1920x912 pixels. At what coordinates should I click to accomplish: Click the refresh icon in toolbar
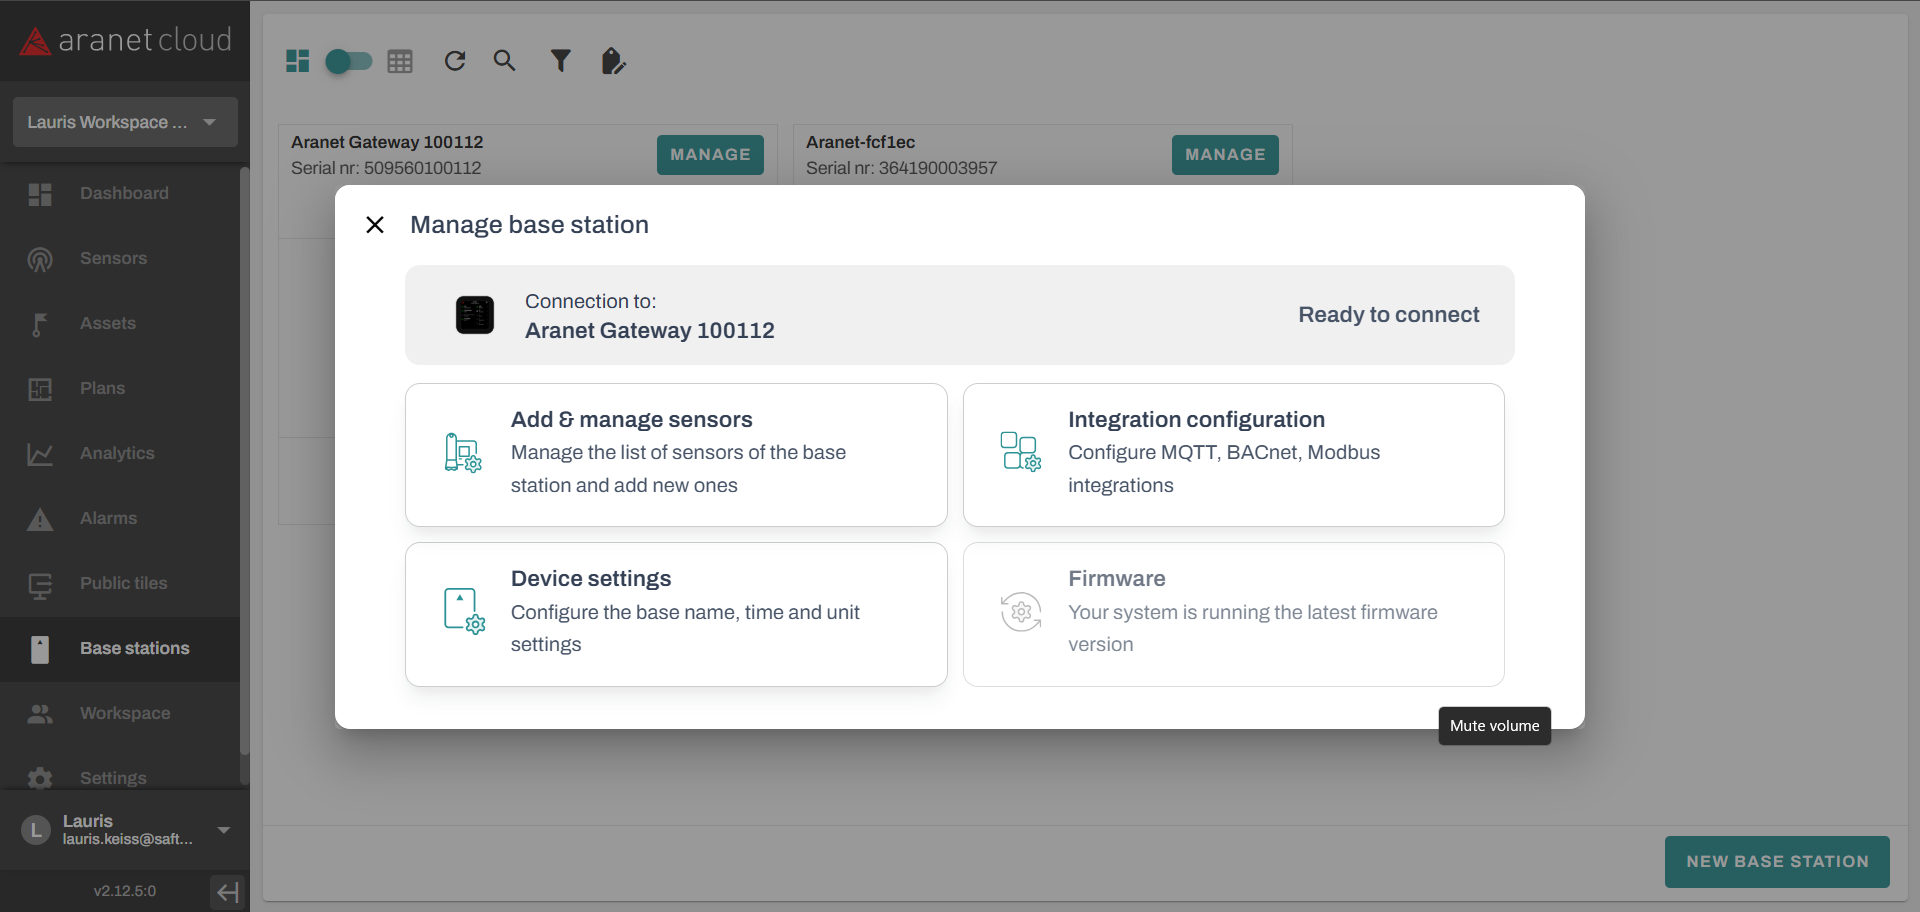coord(455,61)
